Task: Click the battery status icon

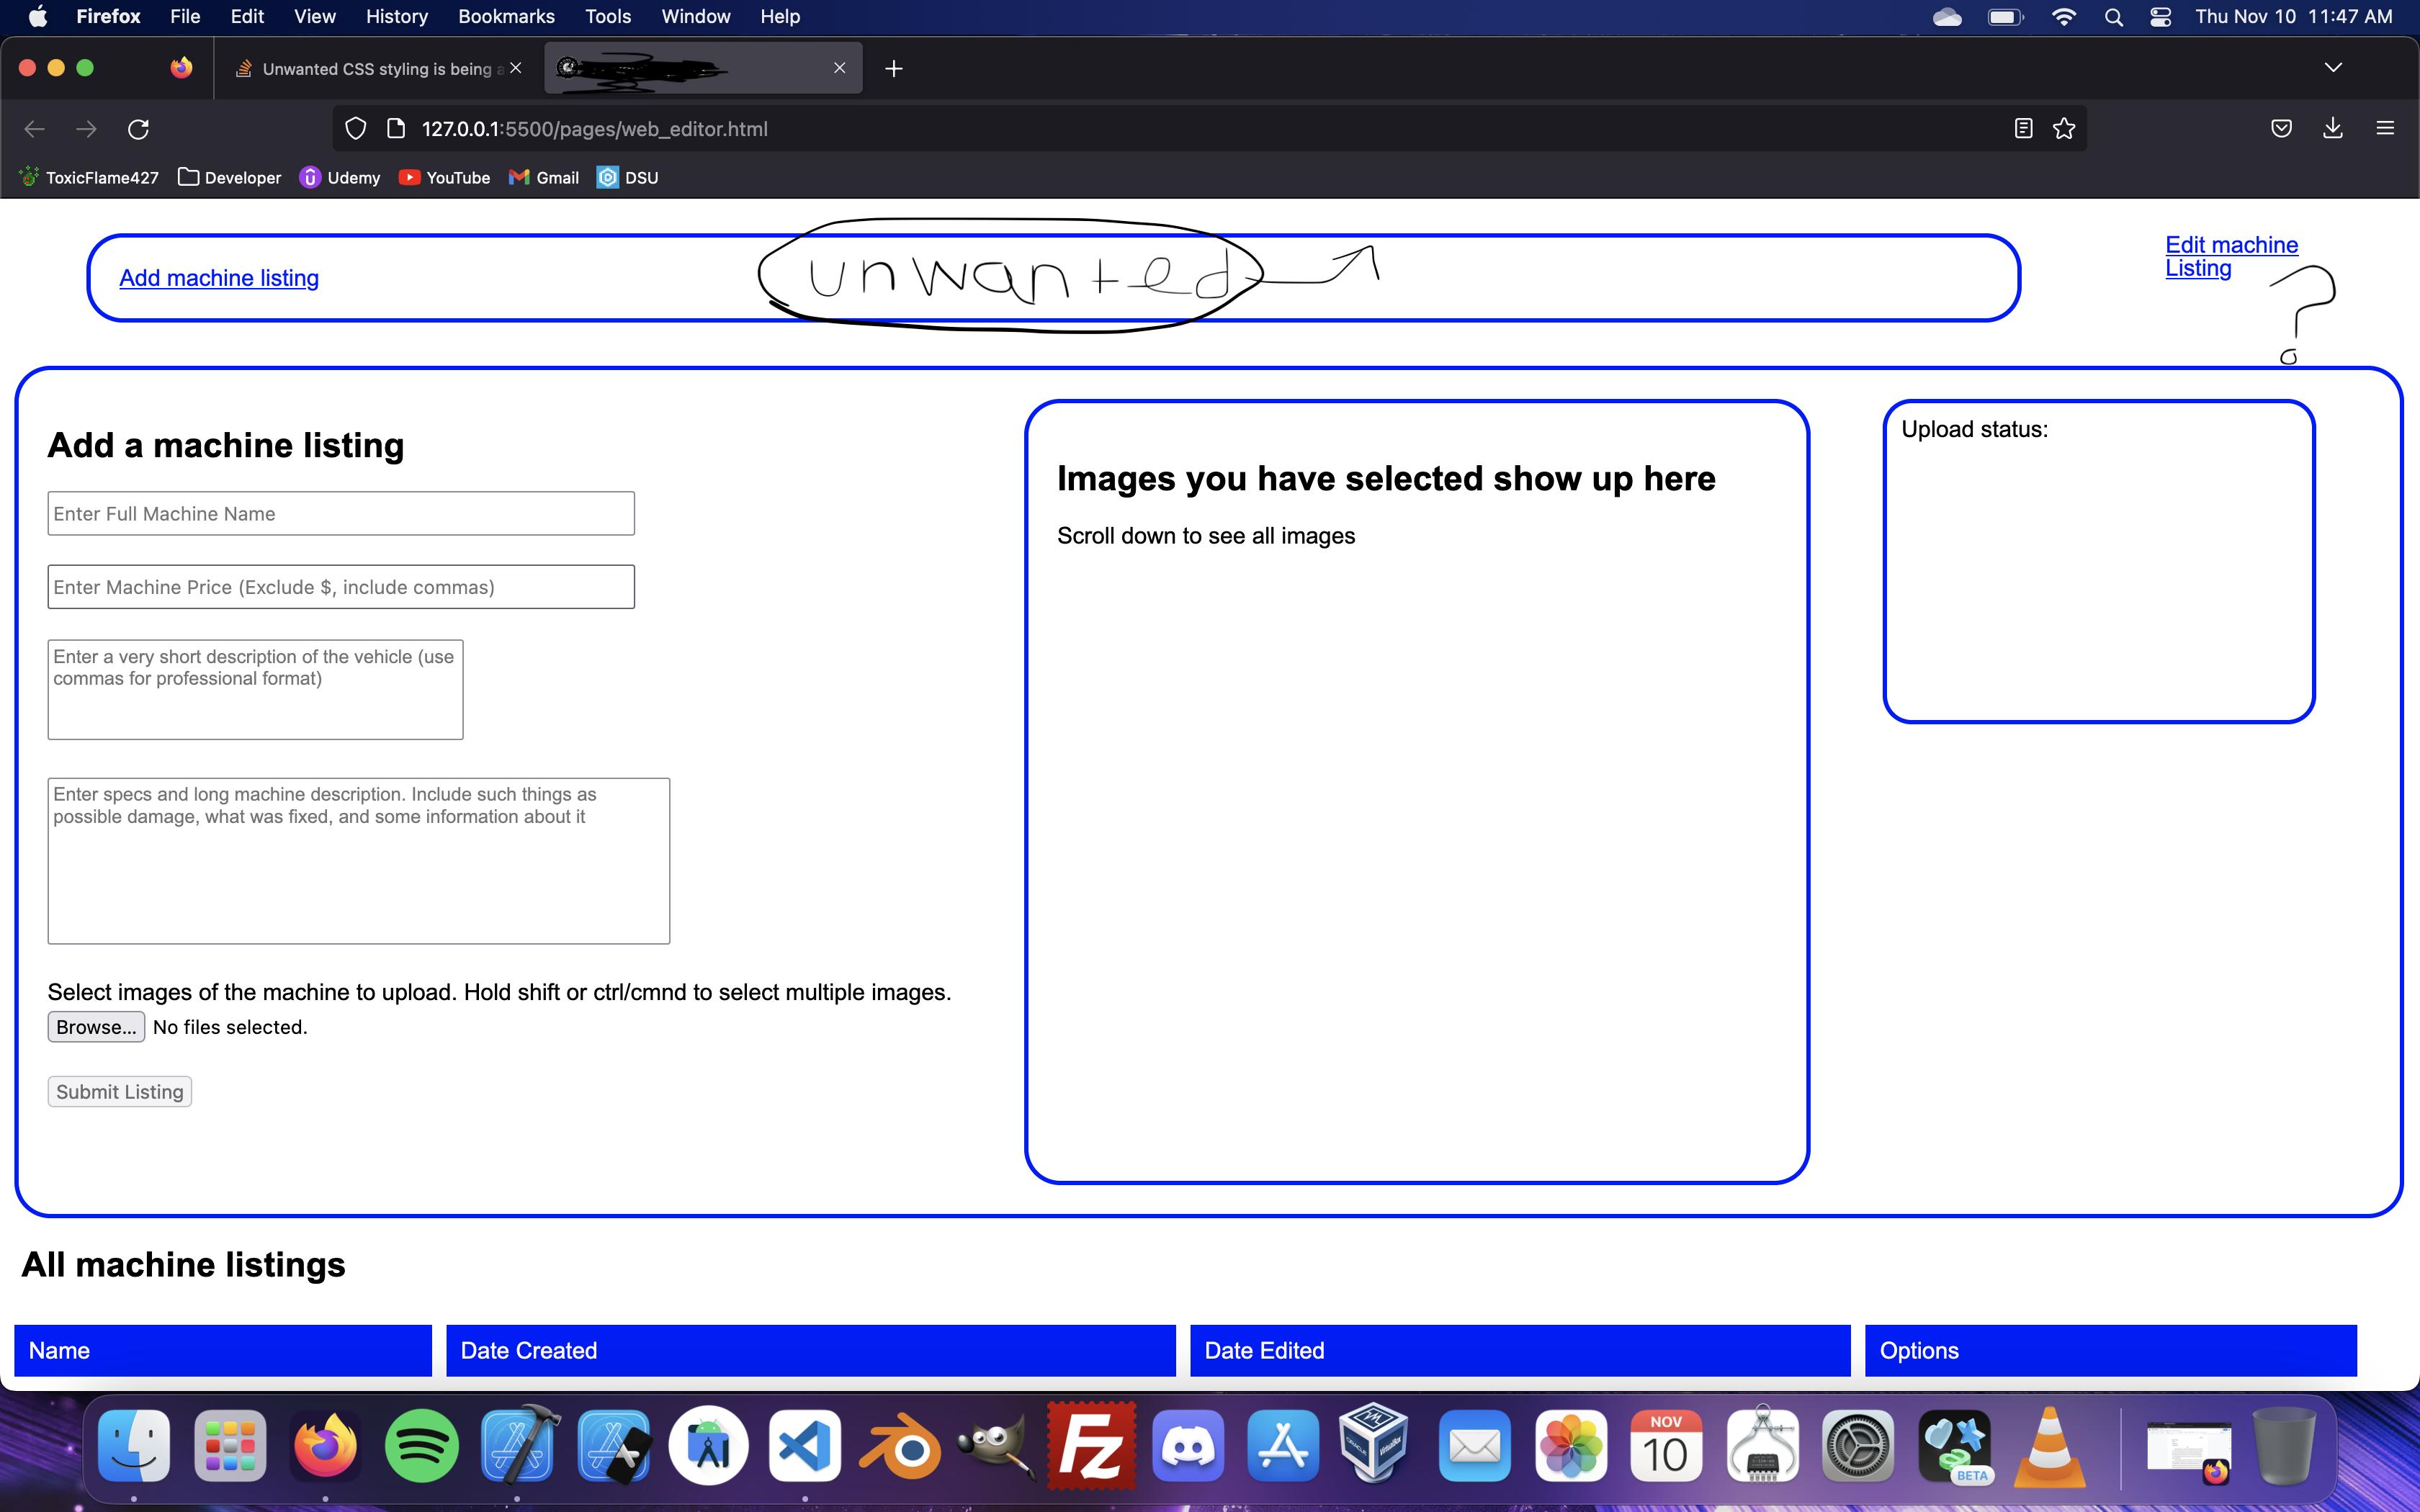Action: (x=2006, y=17)
